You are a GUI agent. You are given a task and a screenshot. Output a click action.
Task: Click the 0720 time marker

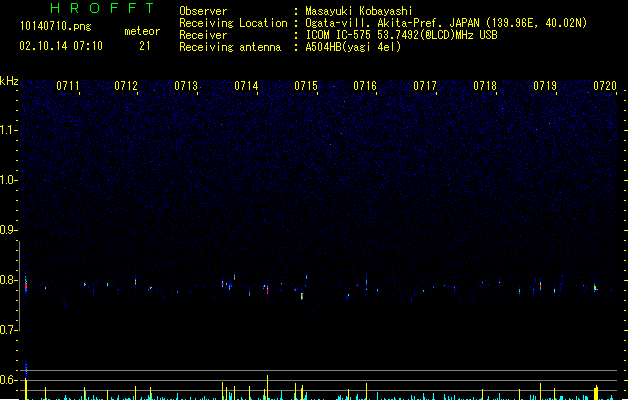[x=605, y=86]
